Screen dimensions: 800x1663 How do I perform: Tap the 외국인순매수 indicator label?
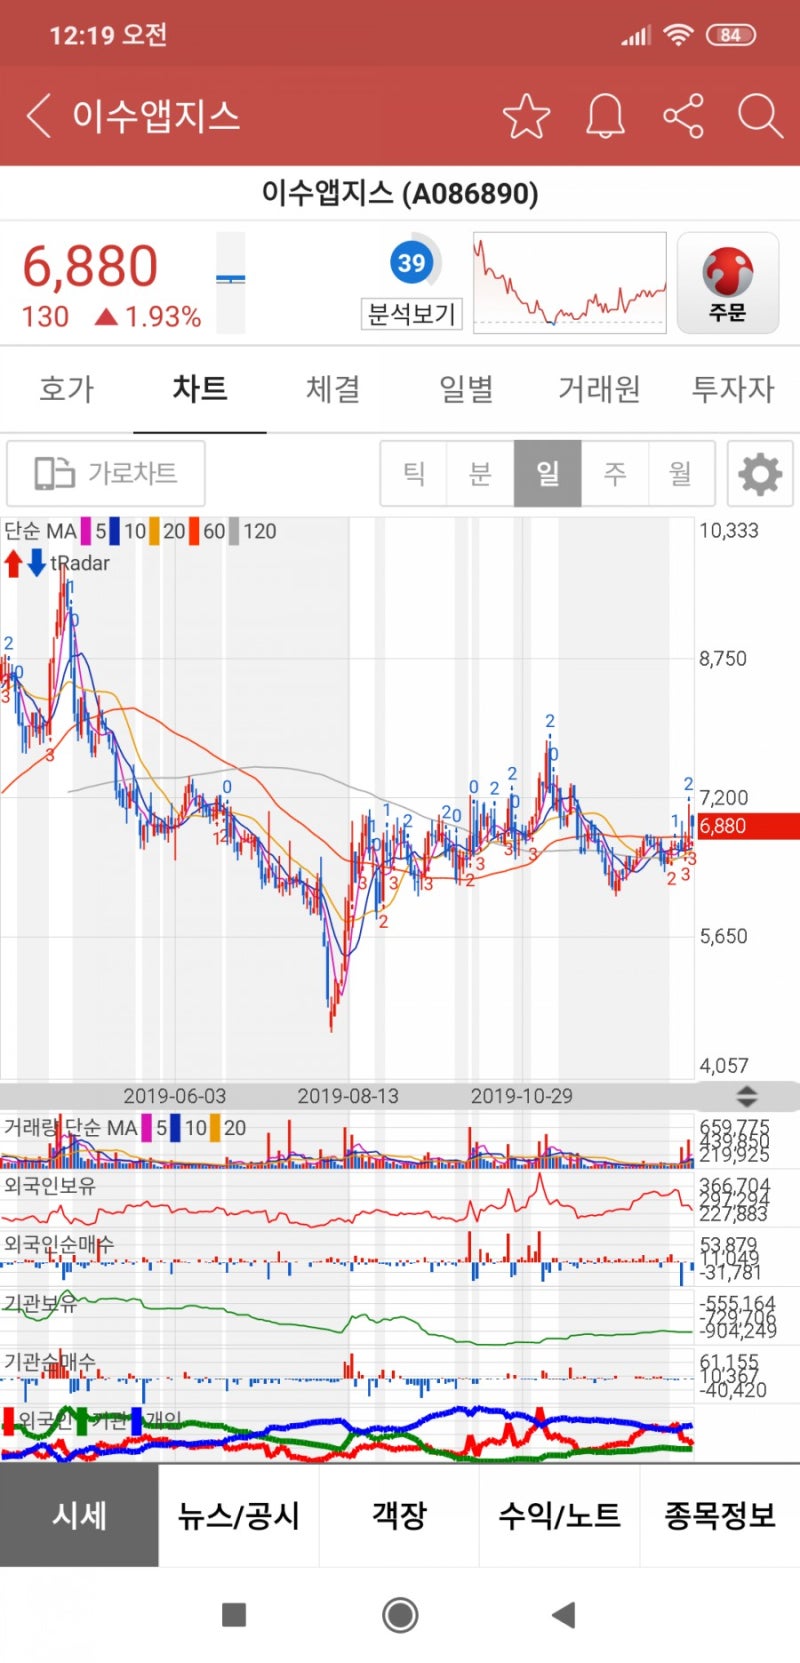tap(59, 1244)
